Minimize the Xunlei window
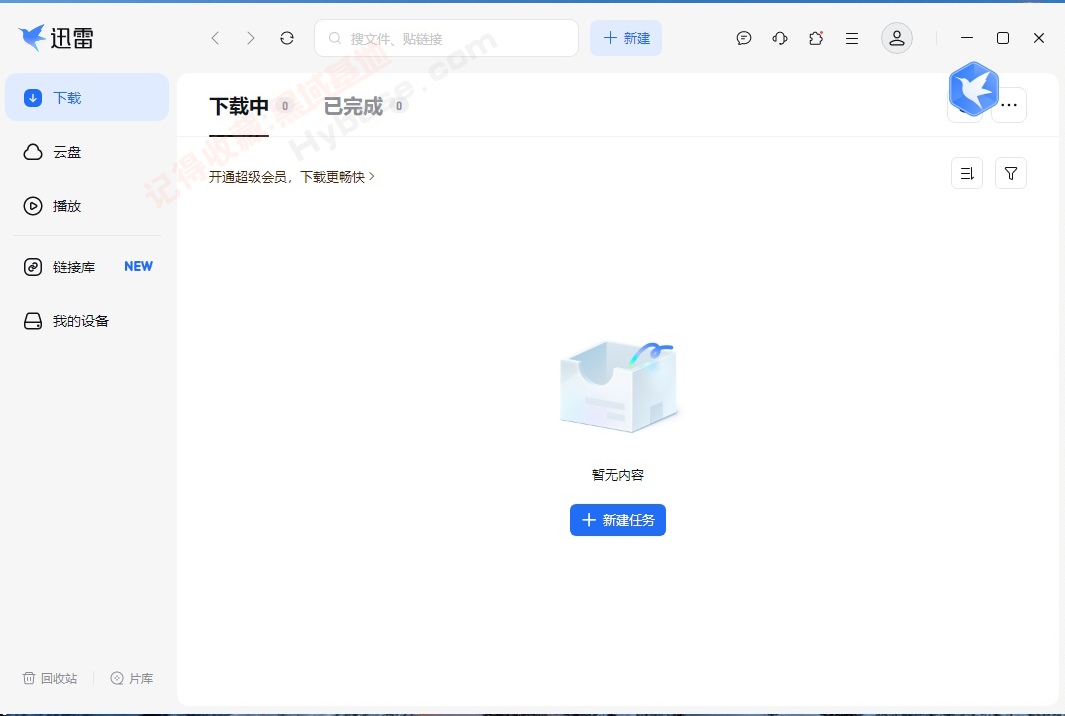The image size is (1065, 716). (967, 38)
